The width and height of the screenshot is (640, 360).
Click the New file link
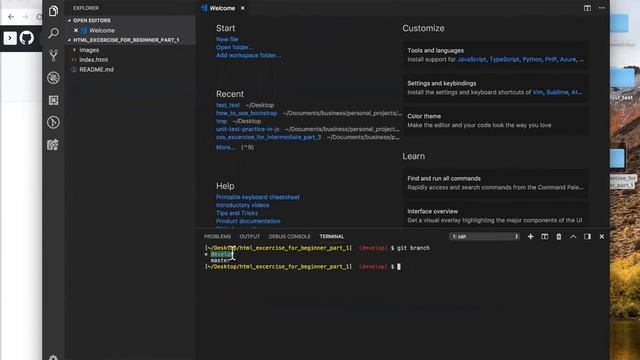(227, 39)
